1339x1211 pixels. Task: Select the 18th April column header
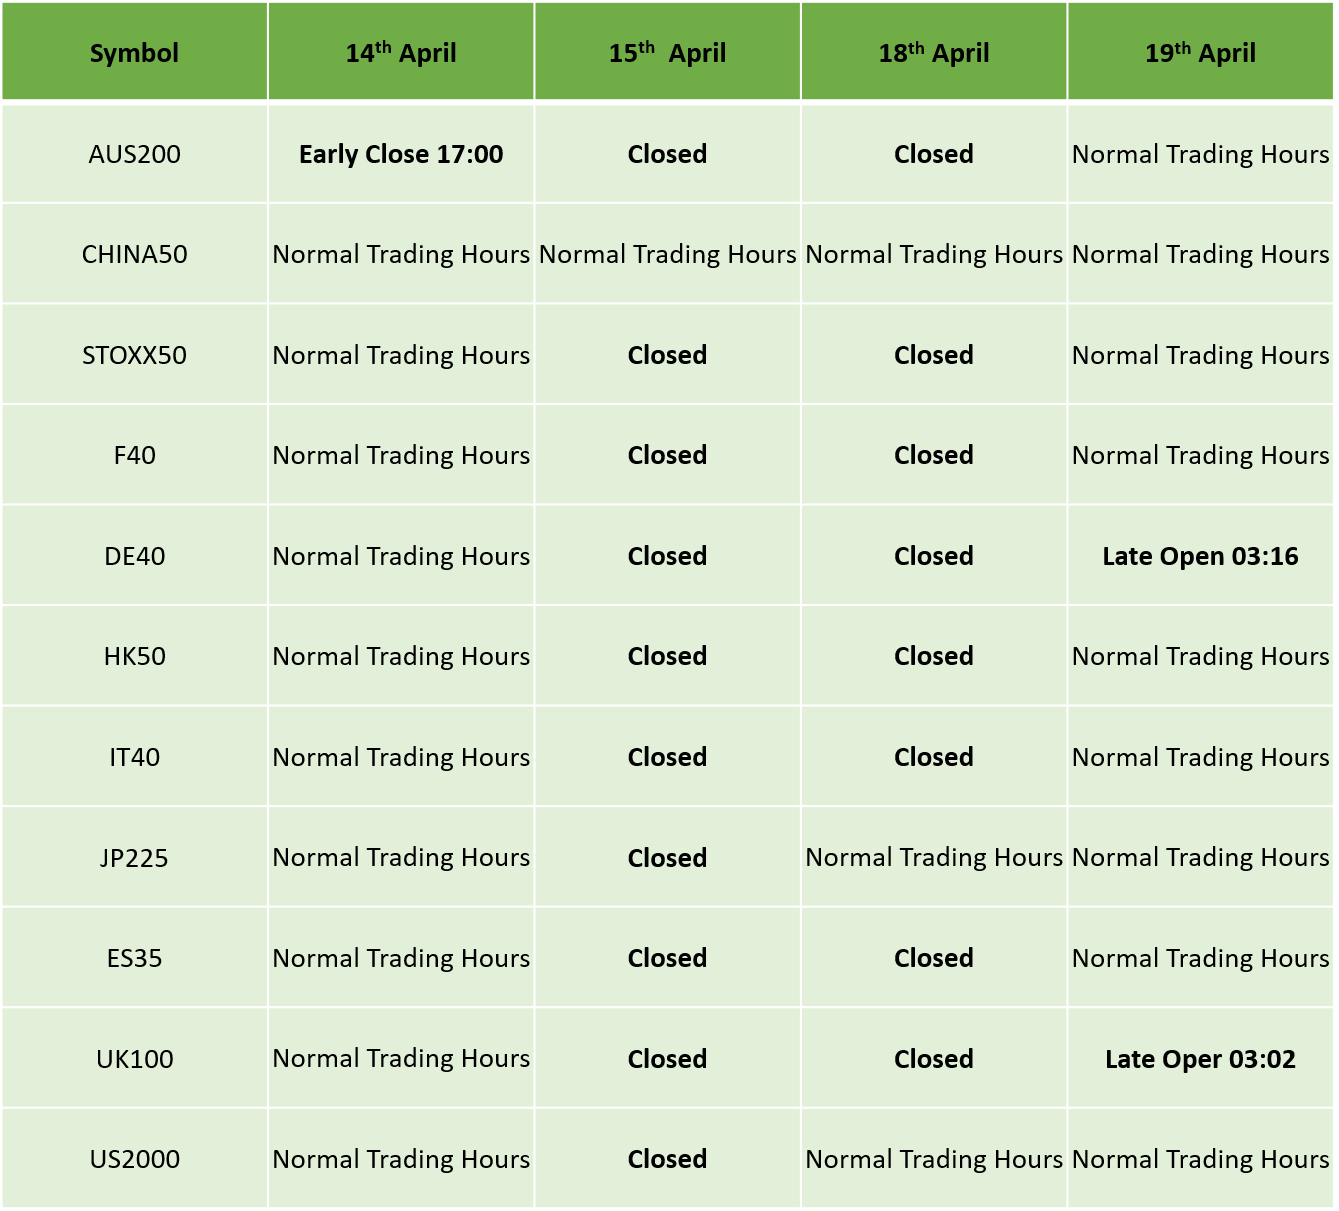[934, 52]
